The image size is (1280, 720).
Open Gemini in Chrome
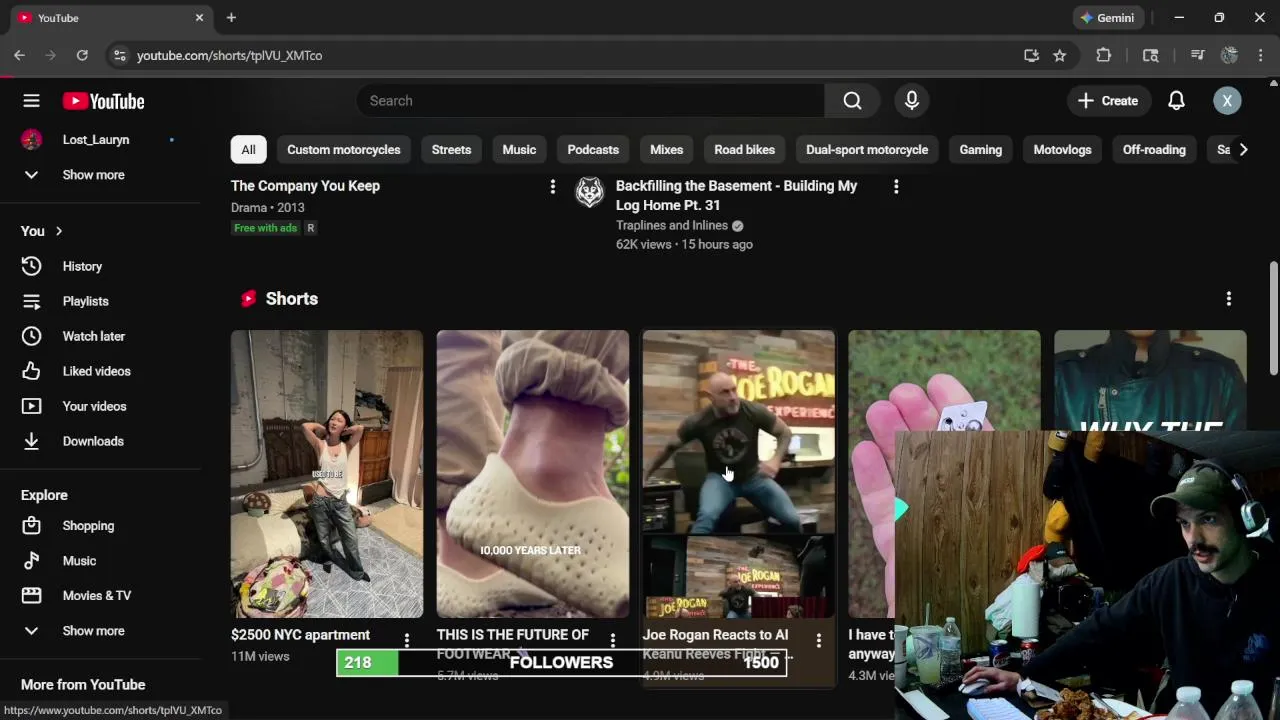click(x=1107, y=18)
